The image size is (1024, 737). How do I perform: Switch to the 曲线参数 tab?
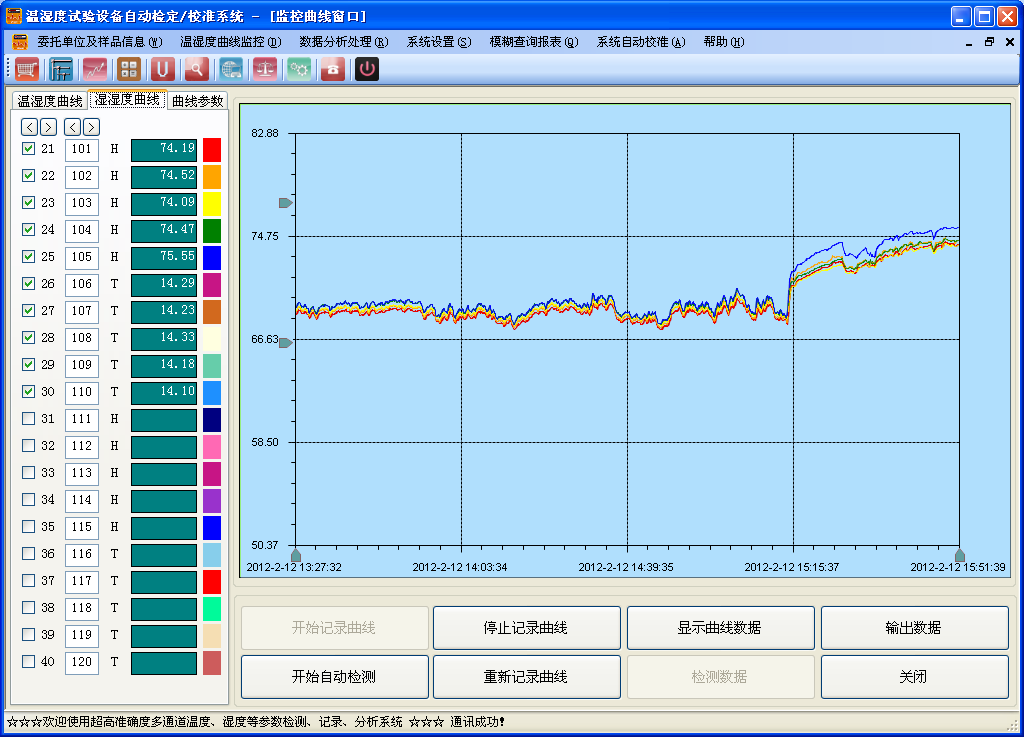point(197,100)
